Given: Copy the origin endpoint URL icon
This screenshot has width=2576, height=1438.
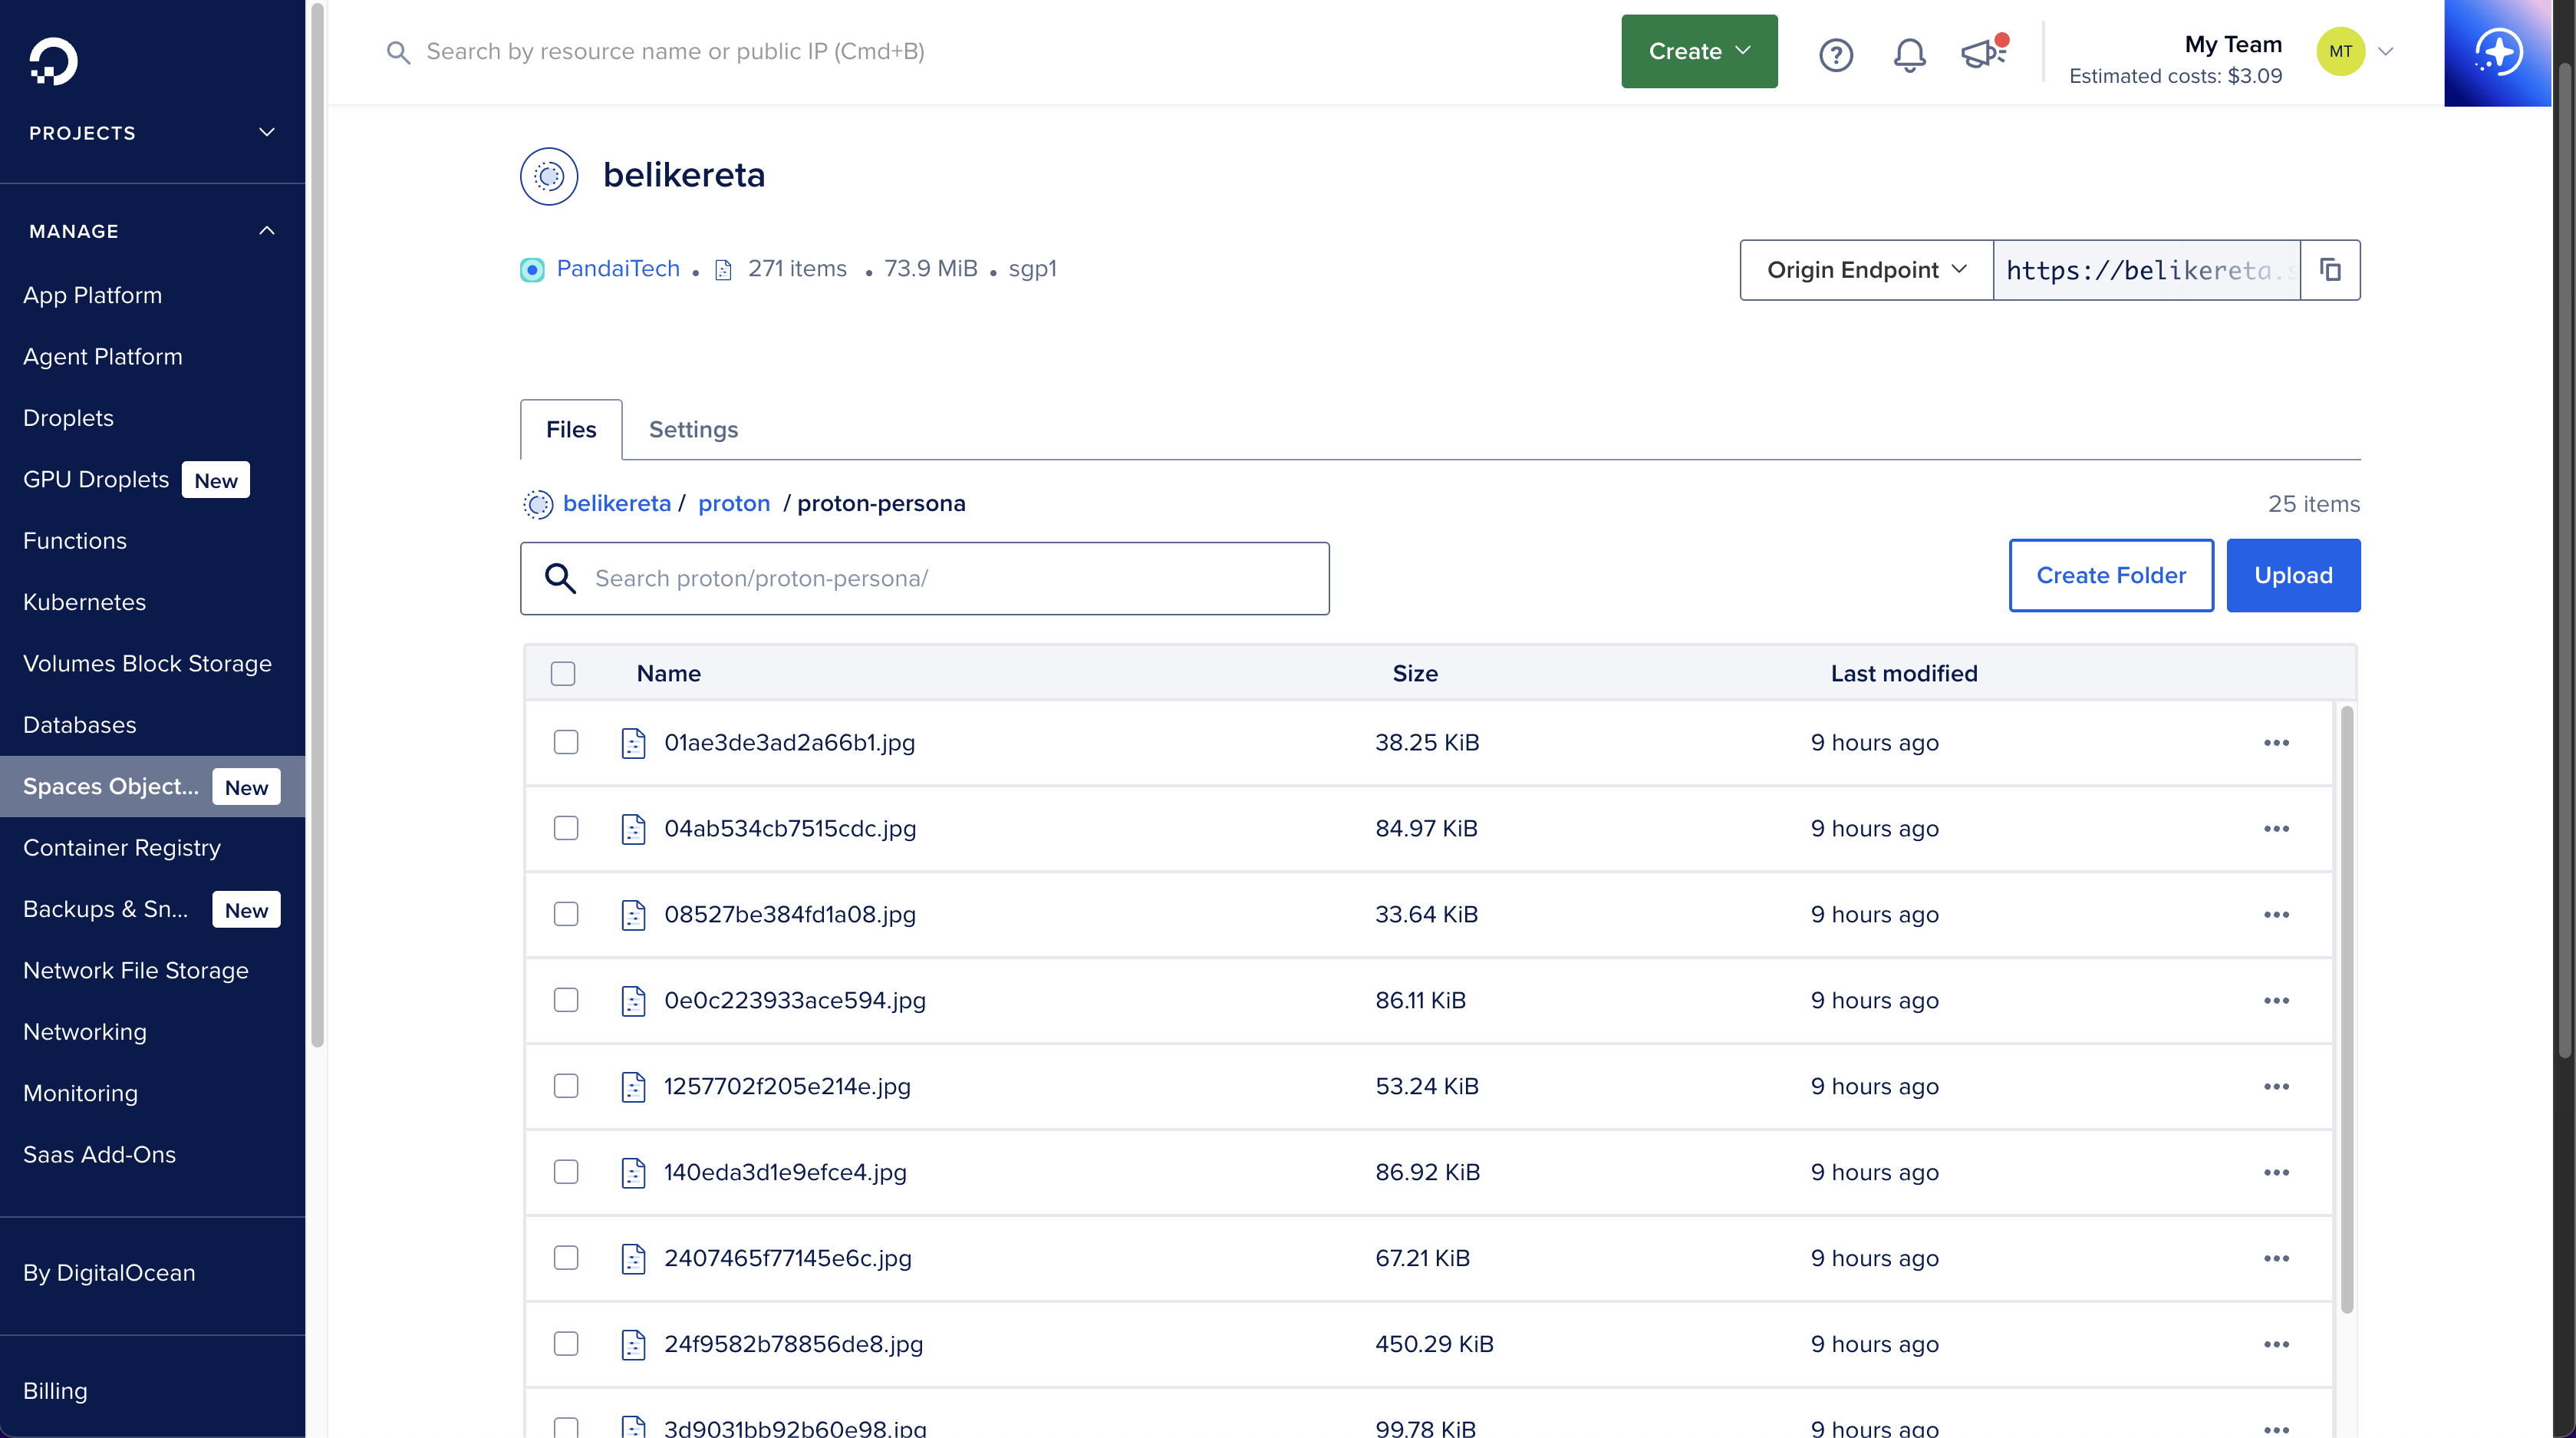Looking at the screenshot, I should [2330, 270].
